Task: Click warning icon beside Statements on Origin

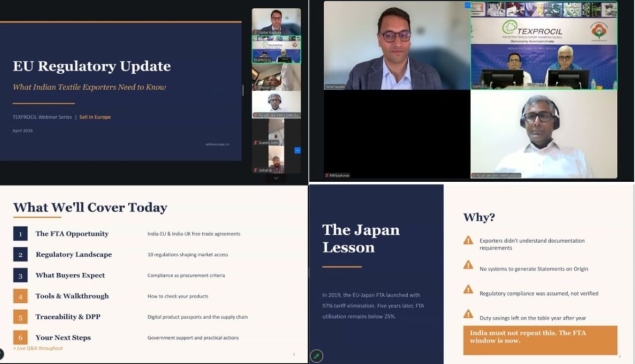Action: tap(468, 265)
